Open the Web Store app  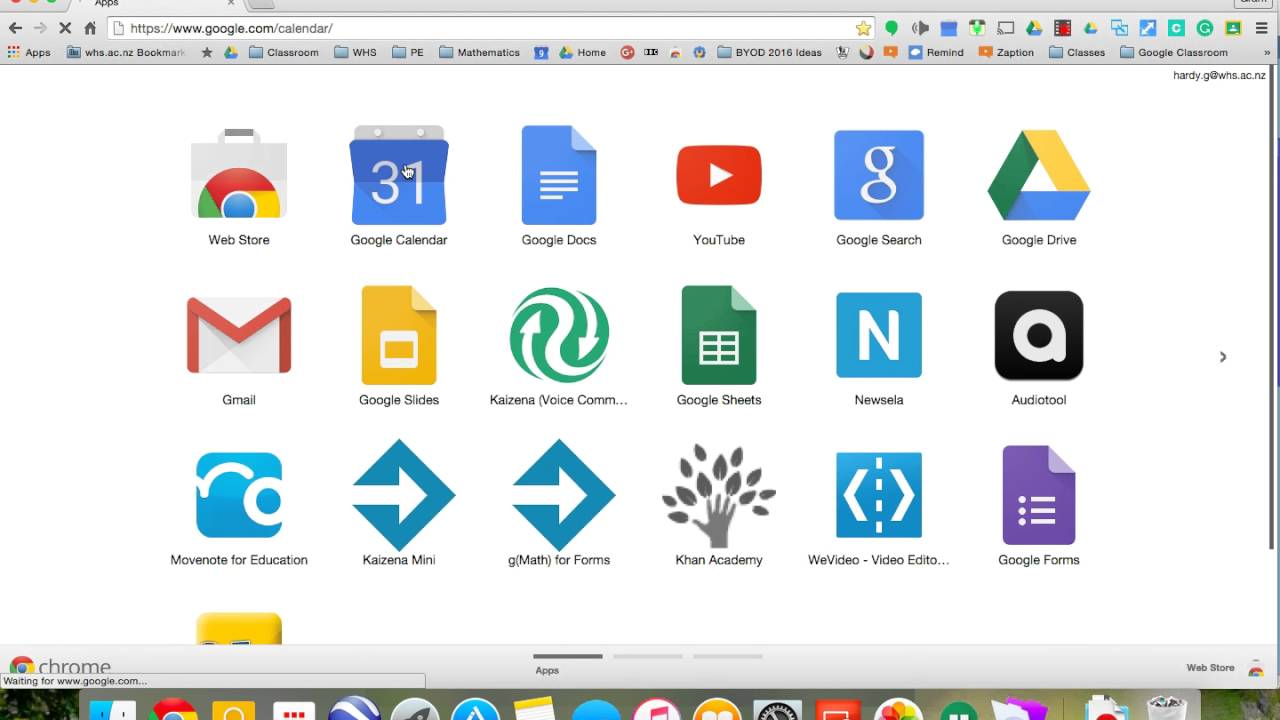(x=239, y=187)
